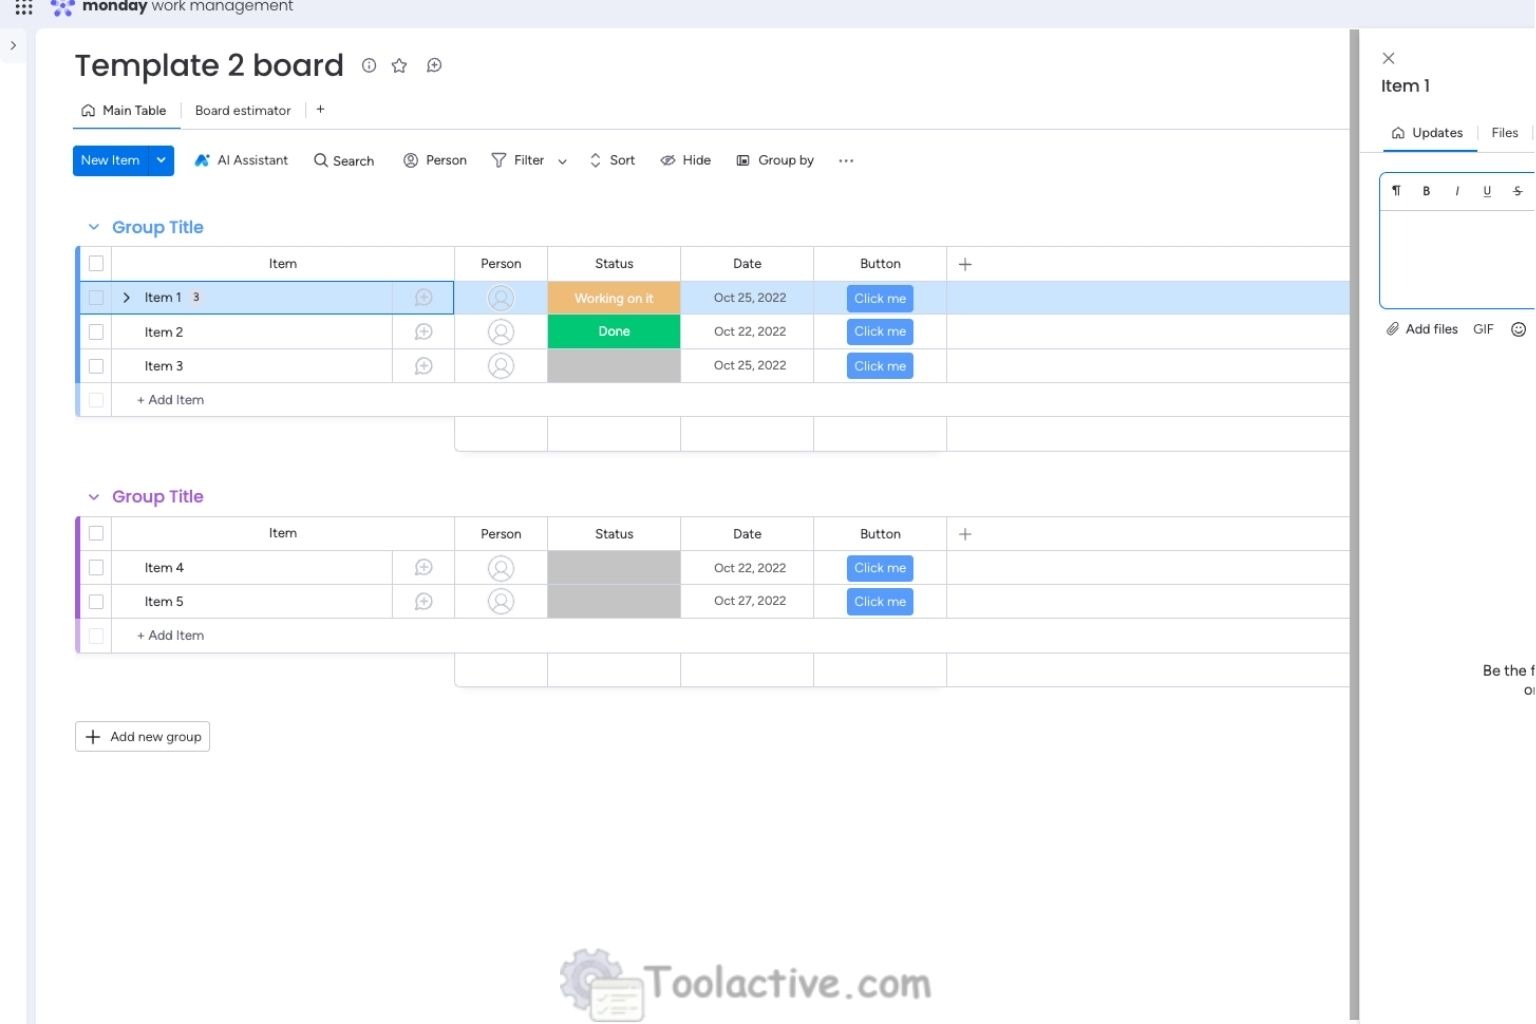Click the green Done status cell
The width and height of the screenshot is (1536, 1024).
[x=614, y=332]
